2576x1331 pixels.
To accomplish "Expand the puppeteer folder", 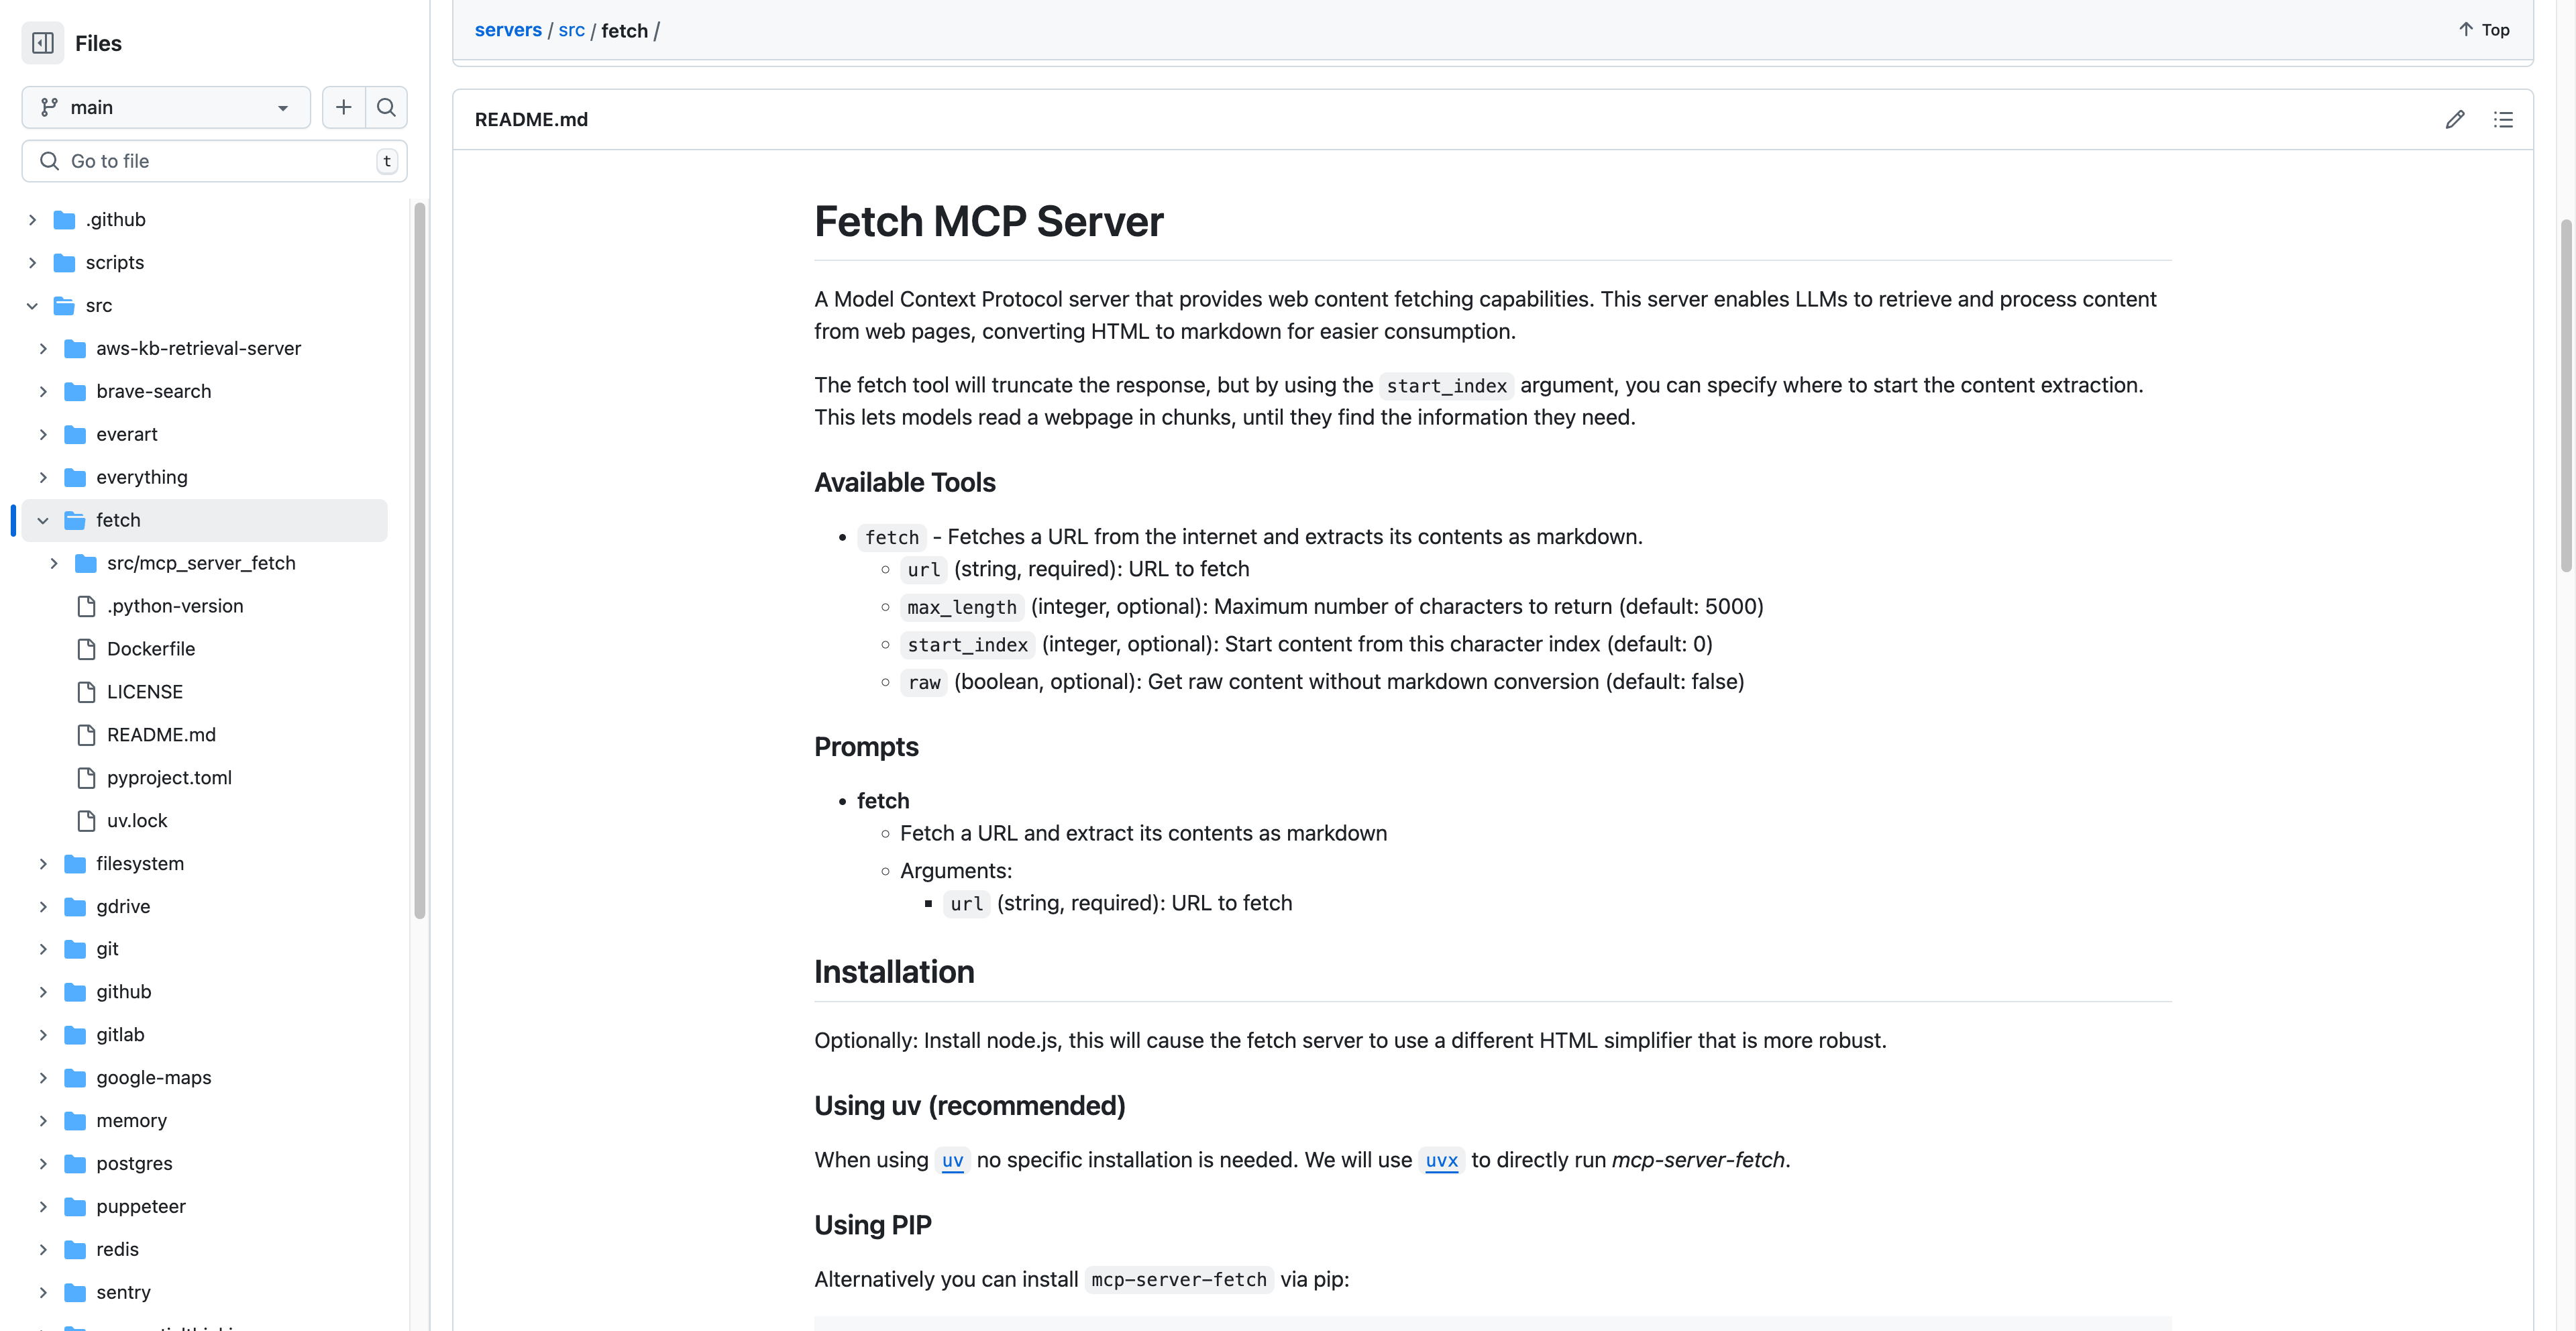I will pyautogui.click(x=43, y=1206).
